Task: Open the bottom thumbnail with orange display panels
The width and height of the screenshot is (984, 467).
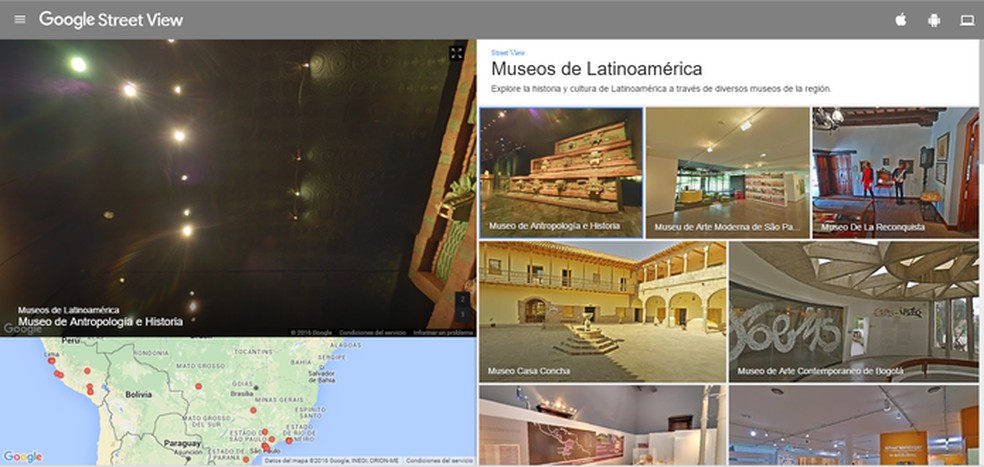Action: (x=854, y=425)
